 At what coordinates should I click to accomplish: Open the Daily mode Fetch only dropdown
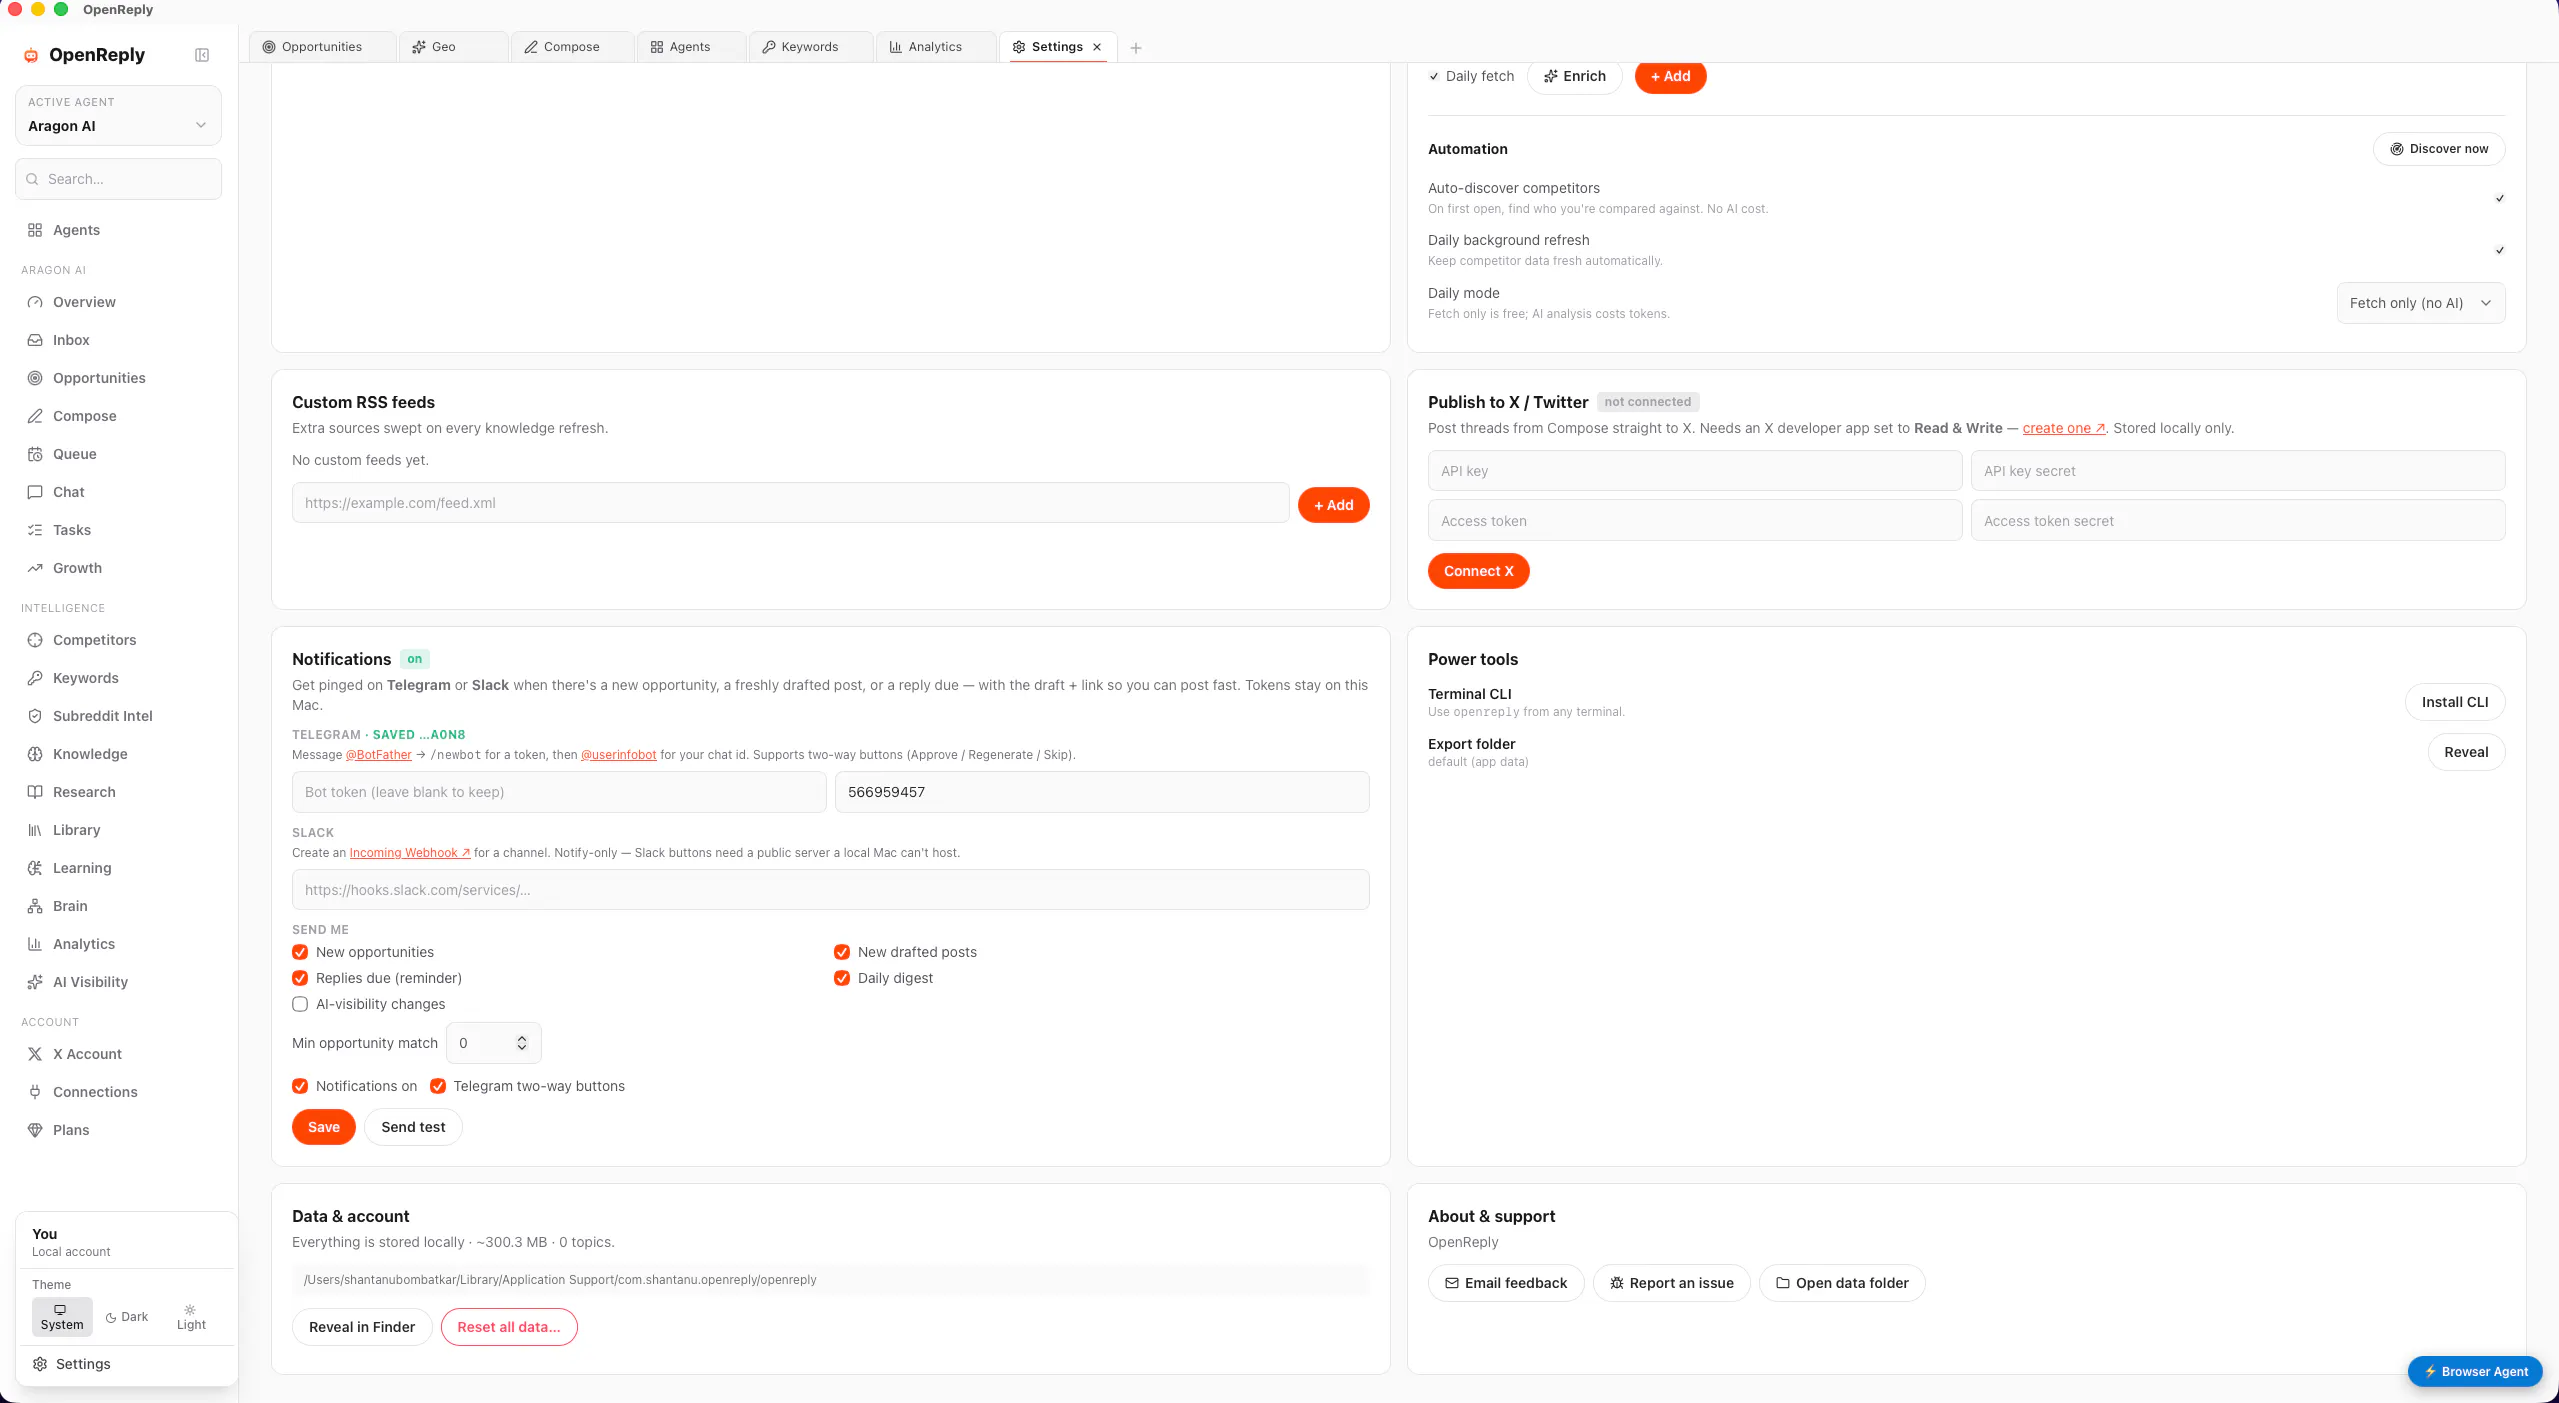(x=2420, y=303)
